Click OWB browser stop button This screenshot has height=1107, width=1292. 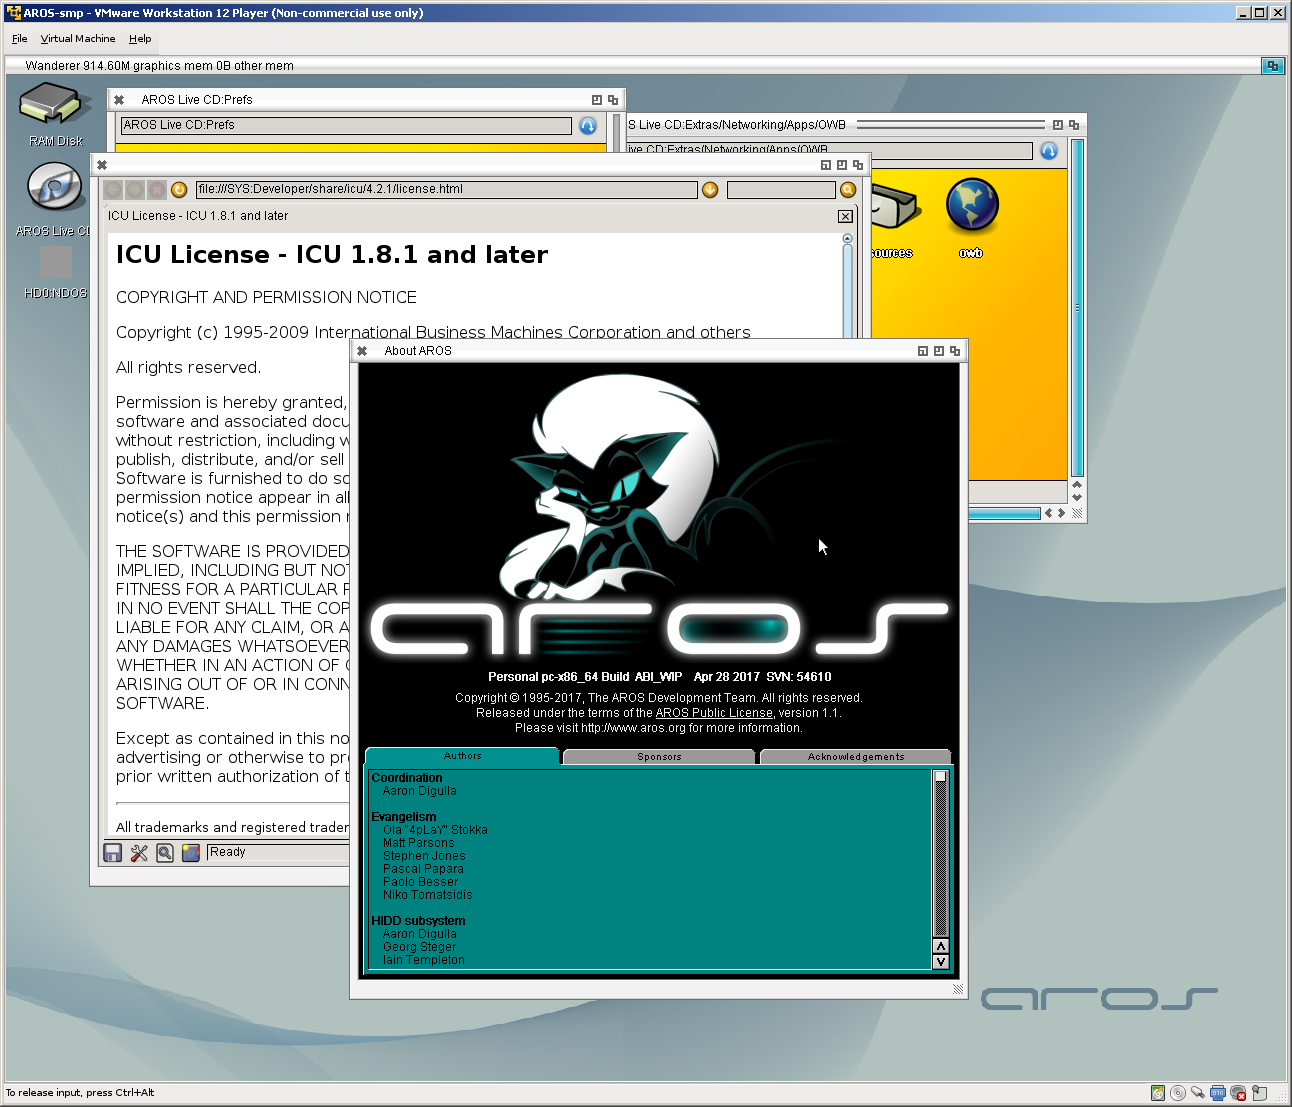point(157,190)
